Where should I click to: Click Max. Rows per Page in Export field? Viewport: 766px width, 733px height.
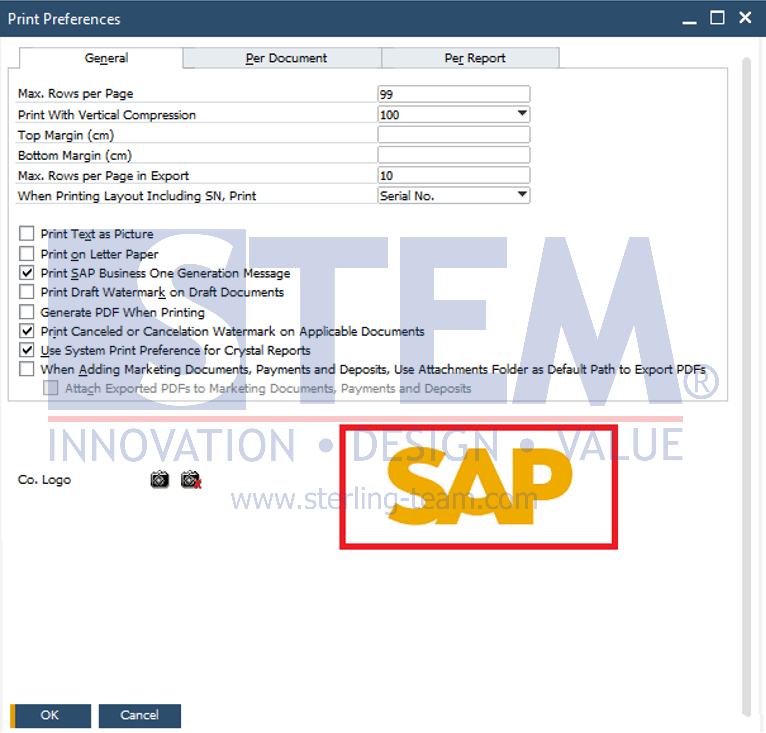click(x=454, y=175)
